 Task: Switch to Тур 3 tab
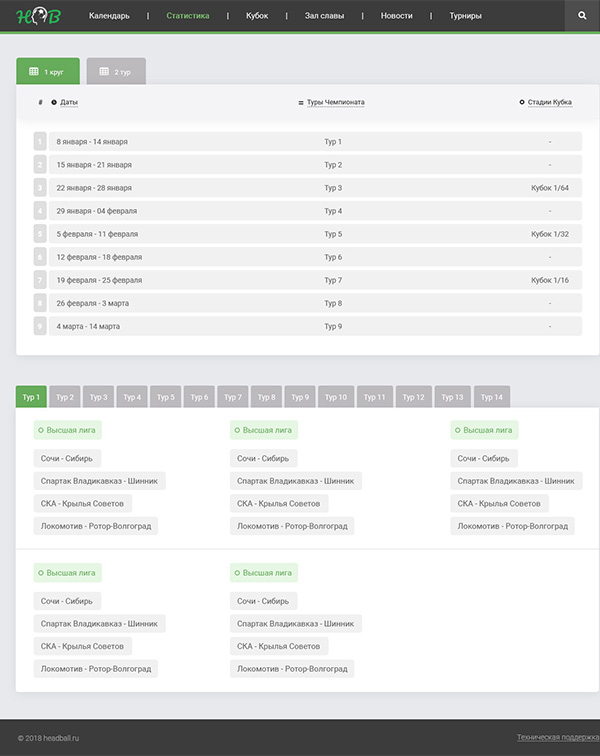98,397
